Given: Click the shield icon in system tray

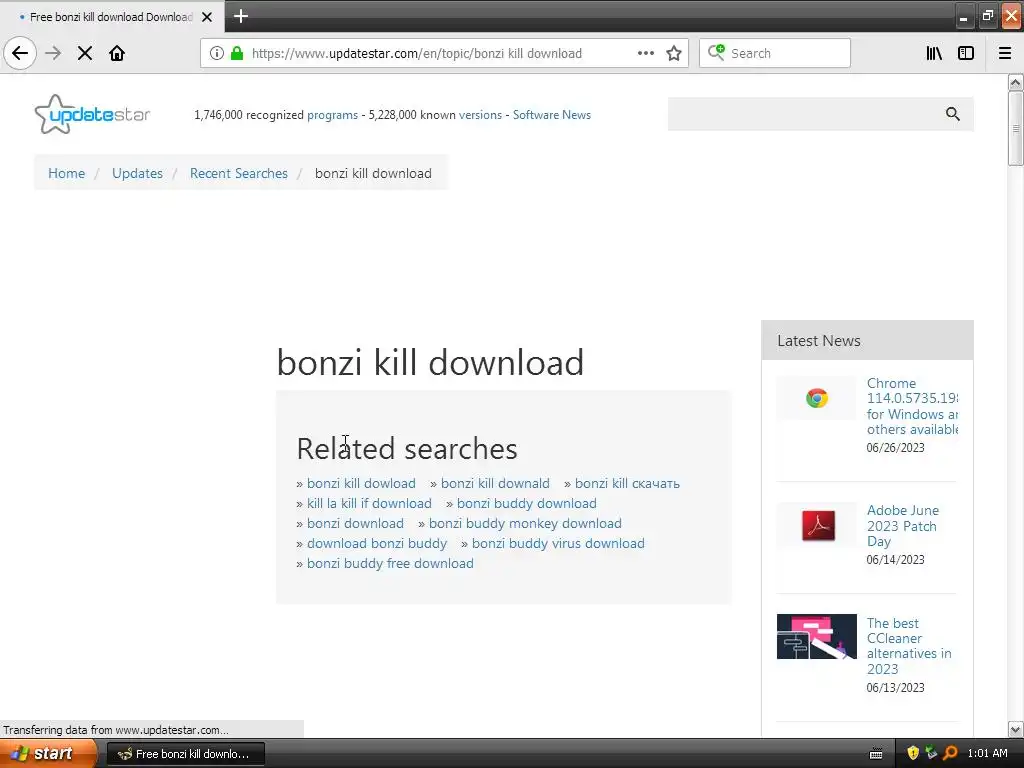Looking at the screenshot, I should coord(913,753).
